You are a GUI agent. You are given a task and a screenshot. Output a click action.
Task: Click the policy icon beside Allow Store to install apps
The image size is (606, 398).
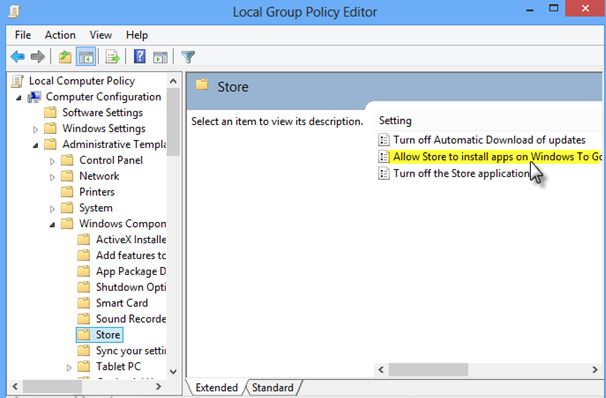pos(384,156)
